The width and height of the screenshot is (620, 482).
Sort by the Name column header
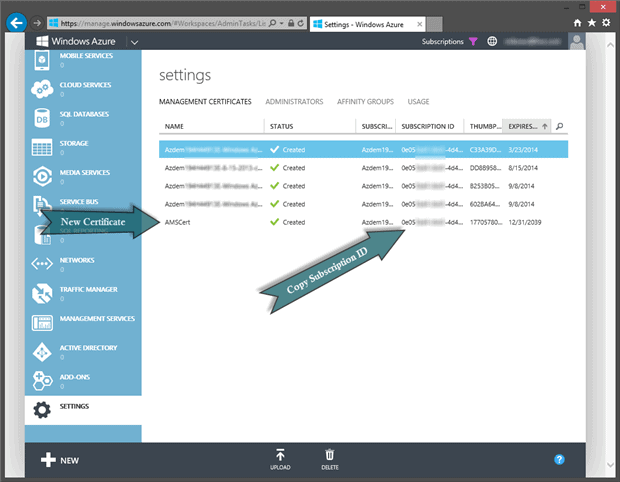pos(211,127)
